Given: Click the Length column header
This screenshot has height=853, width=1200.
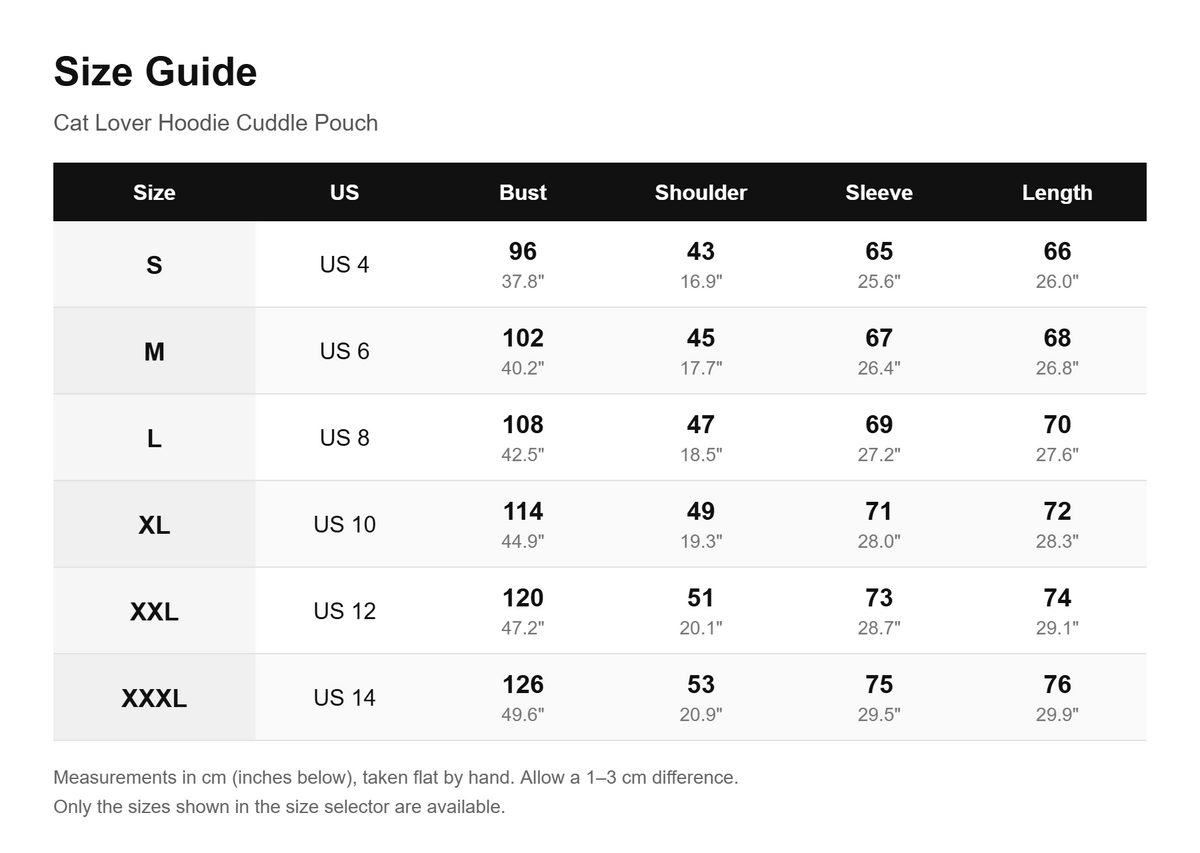Looking at the screenshot, I should [x=1057, y=193].
